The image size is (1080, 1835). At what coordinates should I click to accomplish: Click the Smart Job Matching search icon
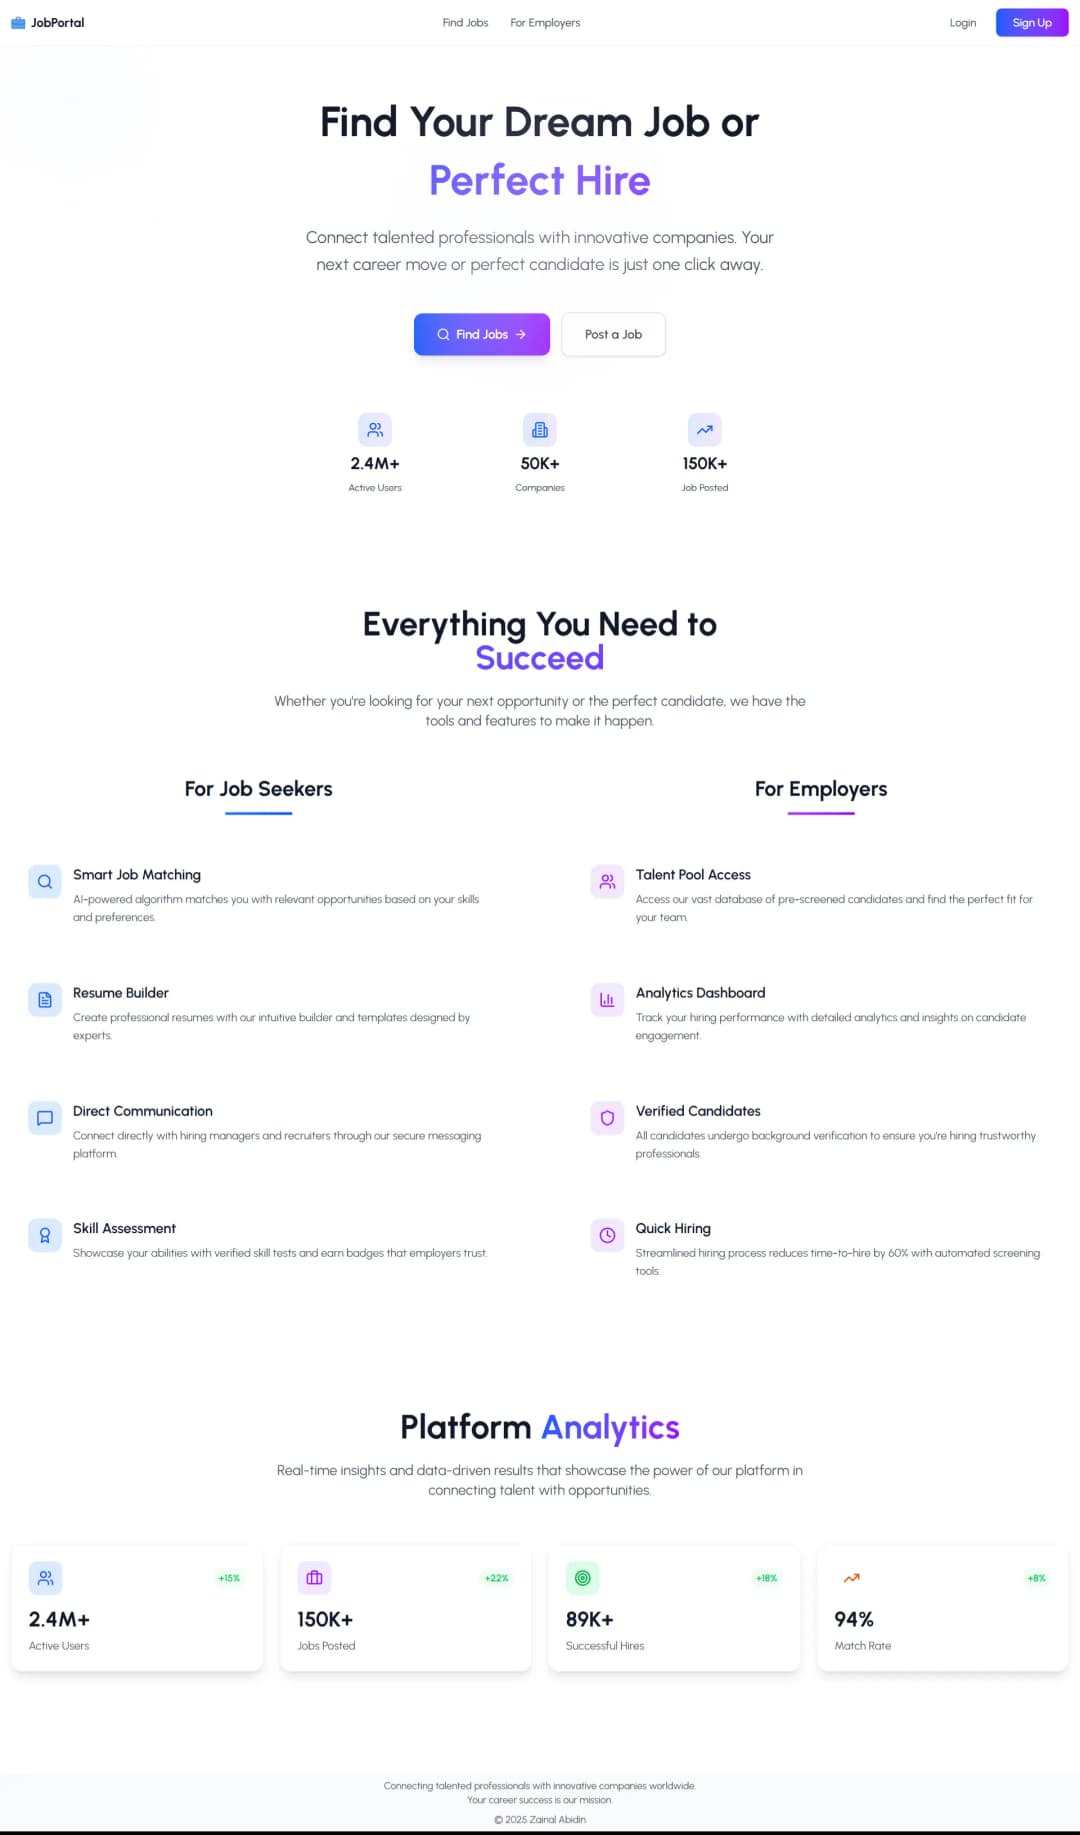(45, 882)
